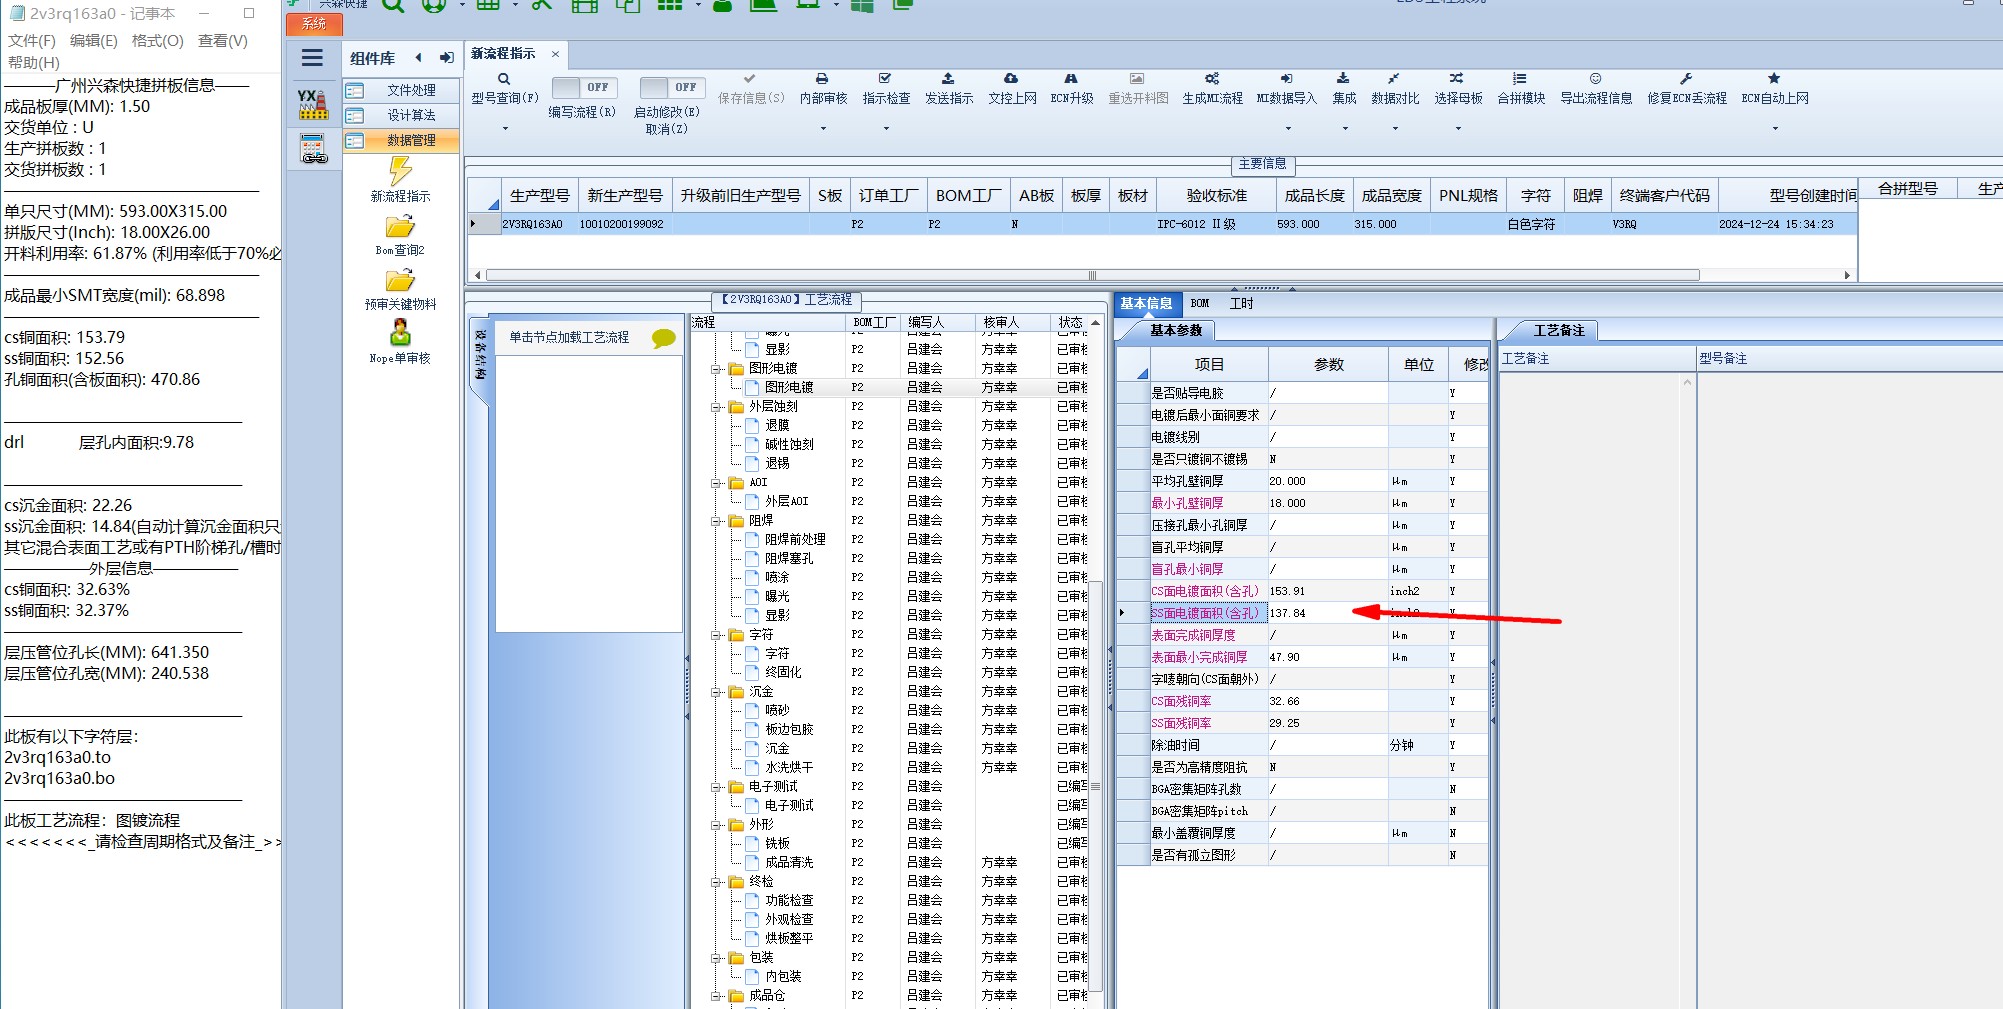This screenshot has height=1009, width=2003.
Task: Open the hamburger menu in the sidebar
Action: click(312, 58)
